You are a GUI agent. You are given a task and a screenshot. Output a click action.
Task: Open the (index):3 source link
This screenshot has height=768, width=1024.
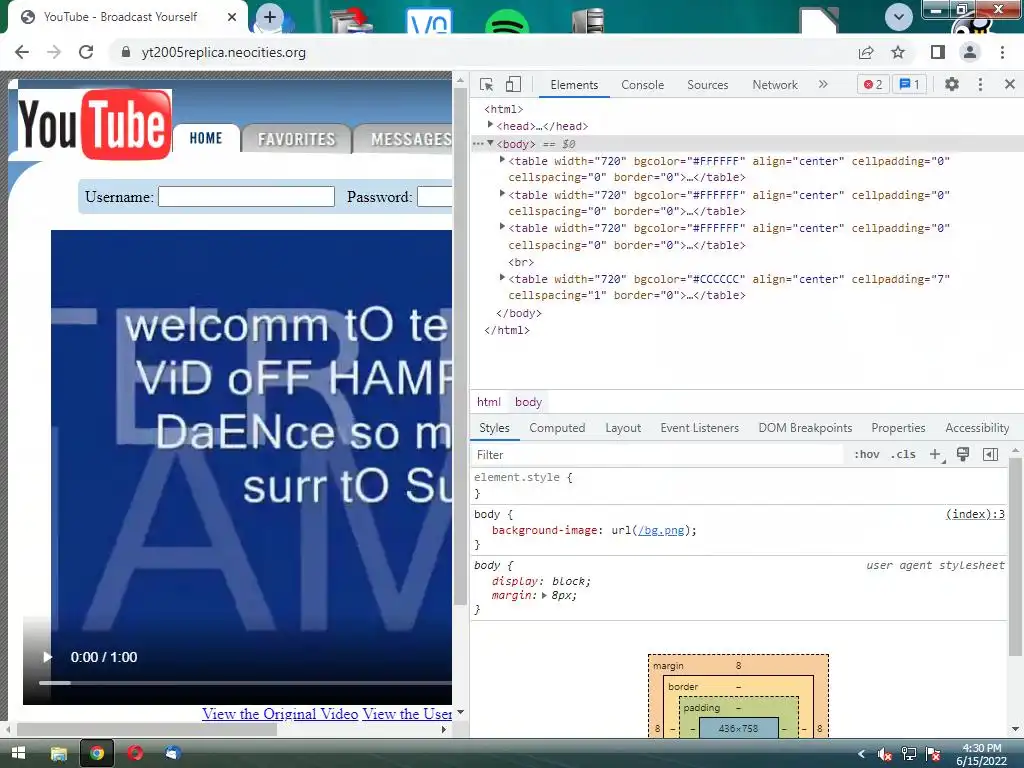(x=975, y=514)
